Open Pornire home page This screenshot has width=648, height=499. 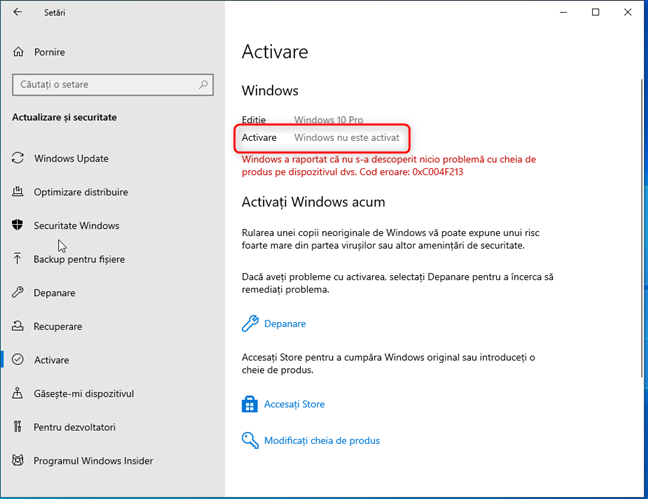tap(49, 52)
